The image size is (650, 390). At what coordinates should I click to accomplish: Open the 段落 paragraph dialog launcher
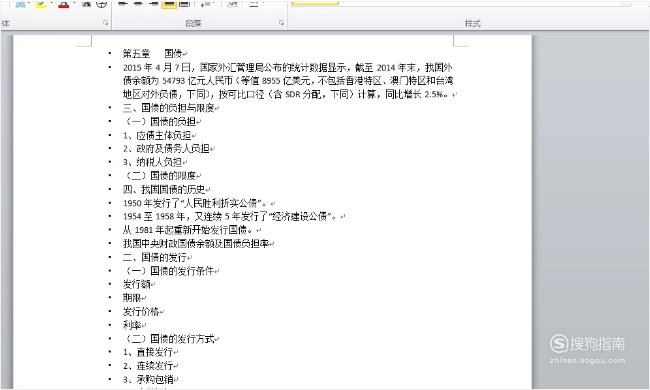281,23
